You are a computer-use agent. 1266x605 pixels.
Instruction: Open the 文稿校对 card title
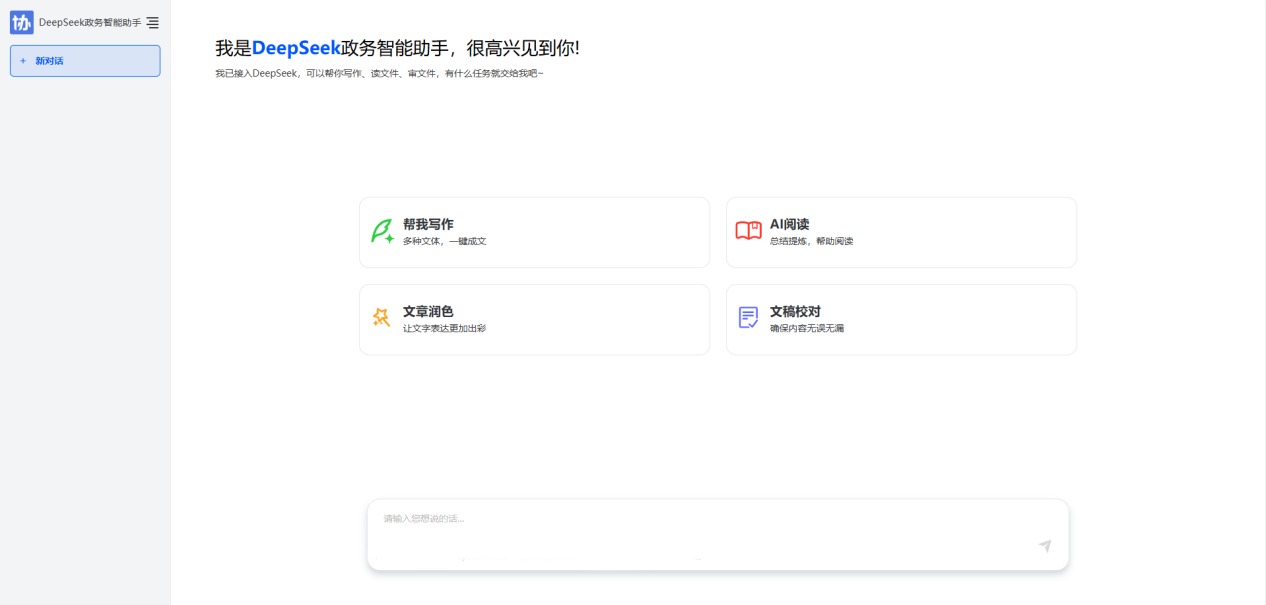[795, 311]
